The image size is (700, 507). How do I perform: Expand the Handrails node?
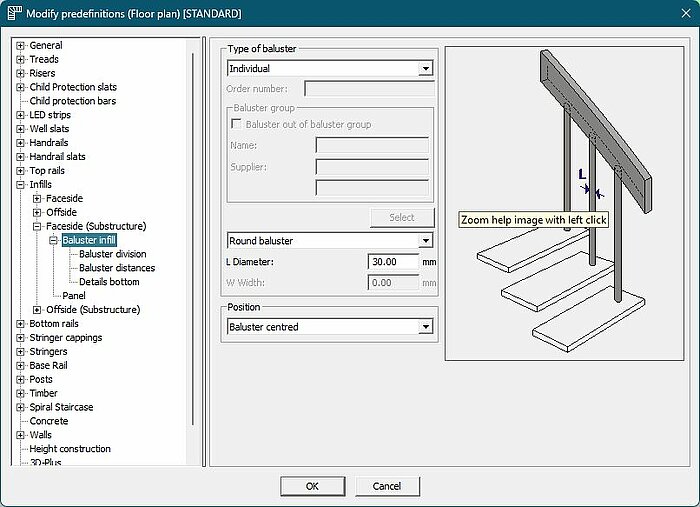(20, 143)
